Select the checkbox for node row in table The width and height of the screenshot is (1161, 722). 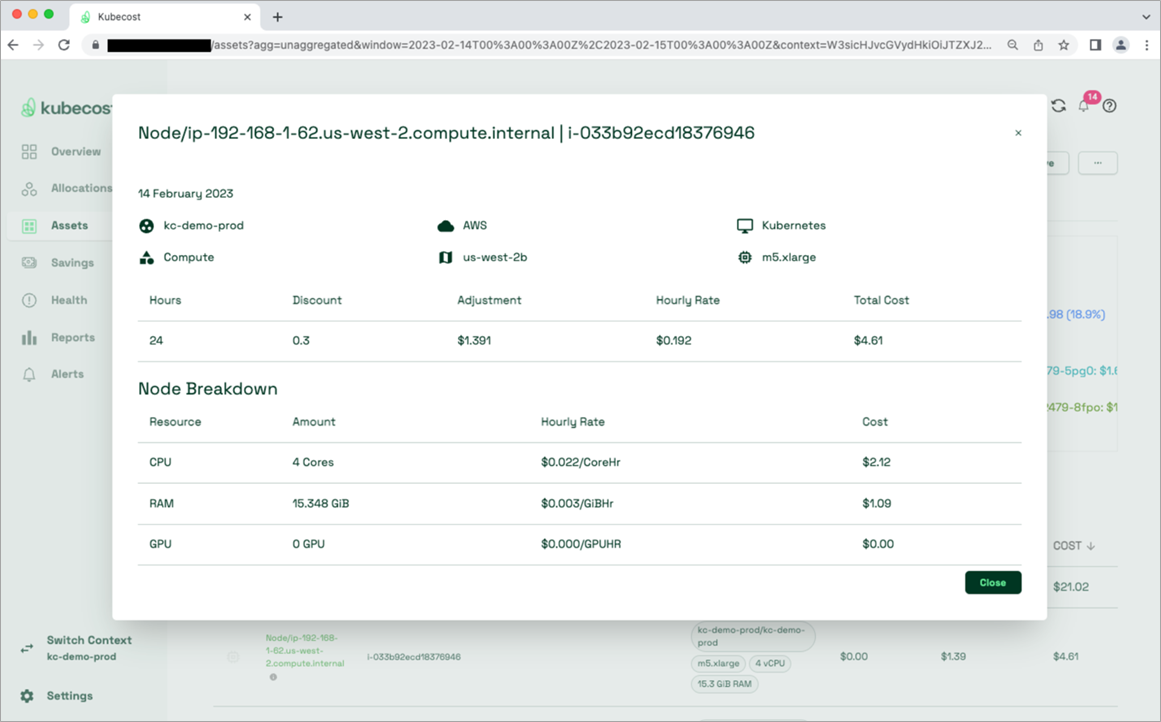[x=233, y=657]
